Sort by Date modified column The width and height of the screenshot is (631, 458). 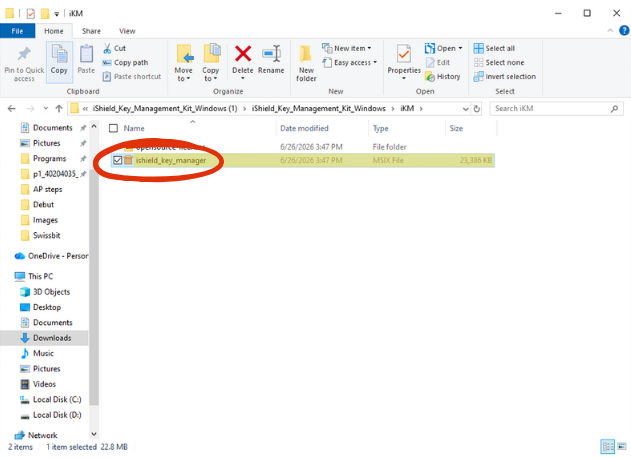coord(304,128)
